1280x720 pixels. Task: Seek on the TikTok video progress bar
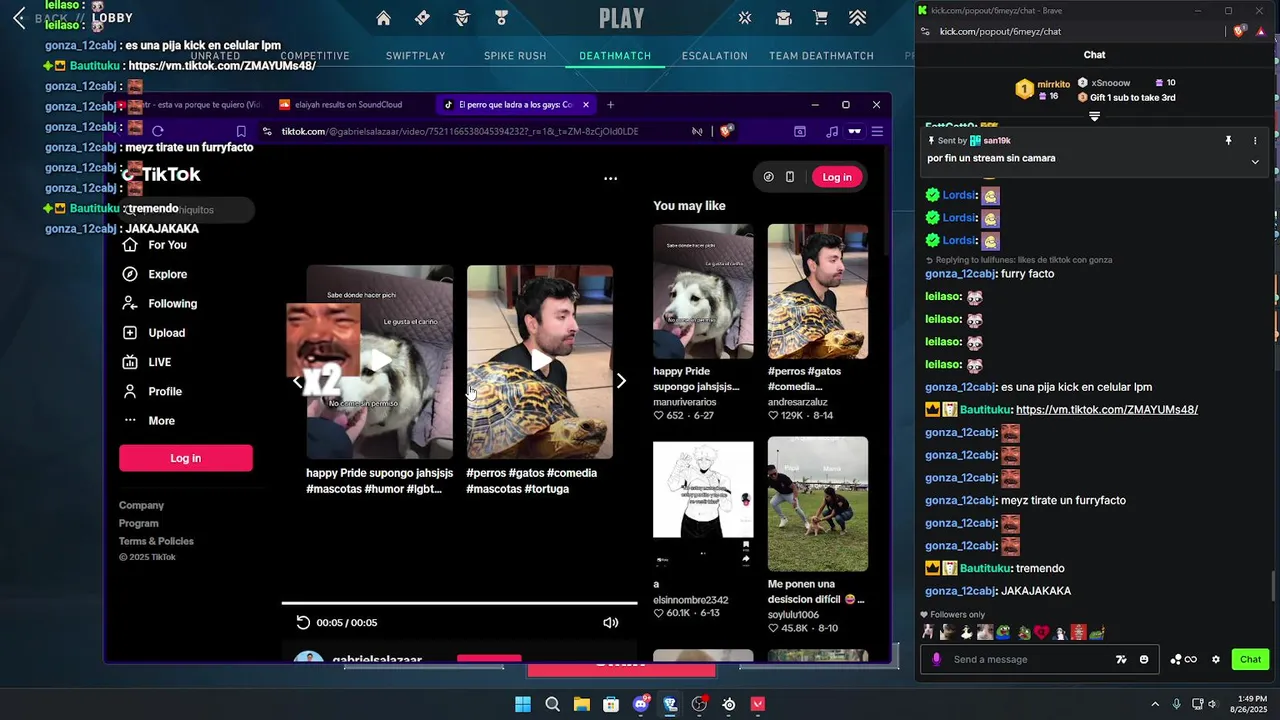coord(459,603)
